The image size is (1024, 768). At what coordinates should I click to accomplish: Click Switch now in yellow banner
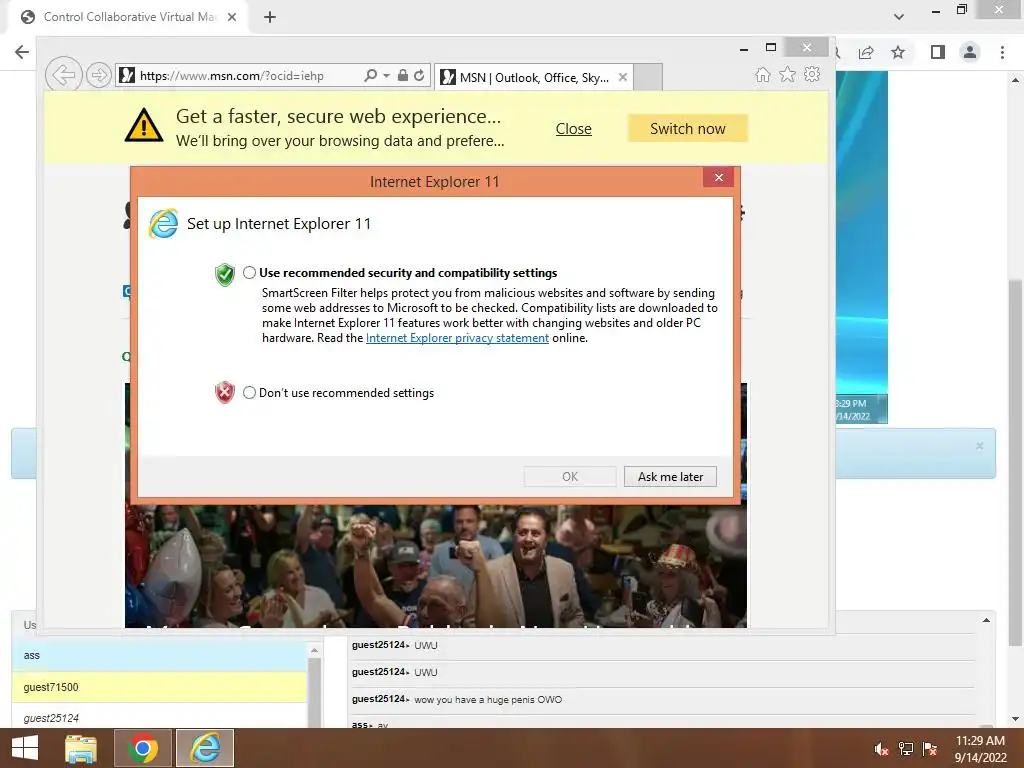(x=688, y=129)
